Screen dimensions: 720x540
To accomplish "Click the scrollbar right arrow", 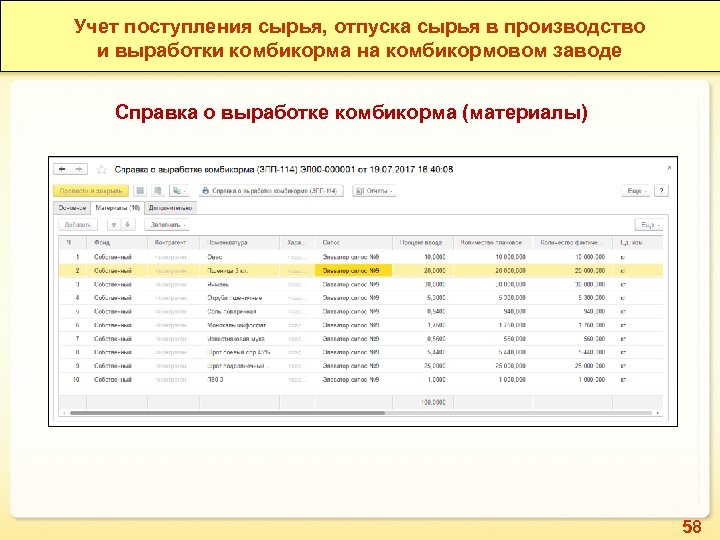I will coord(658,413).
